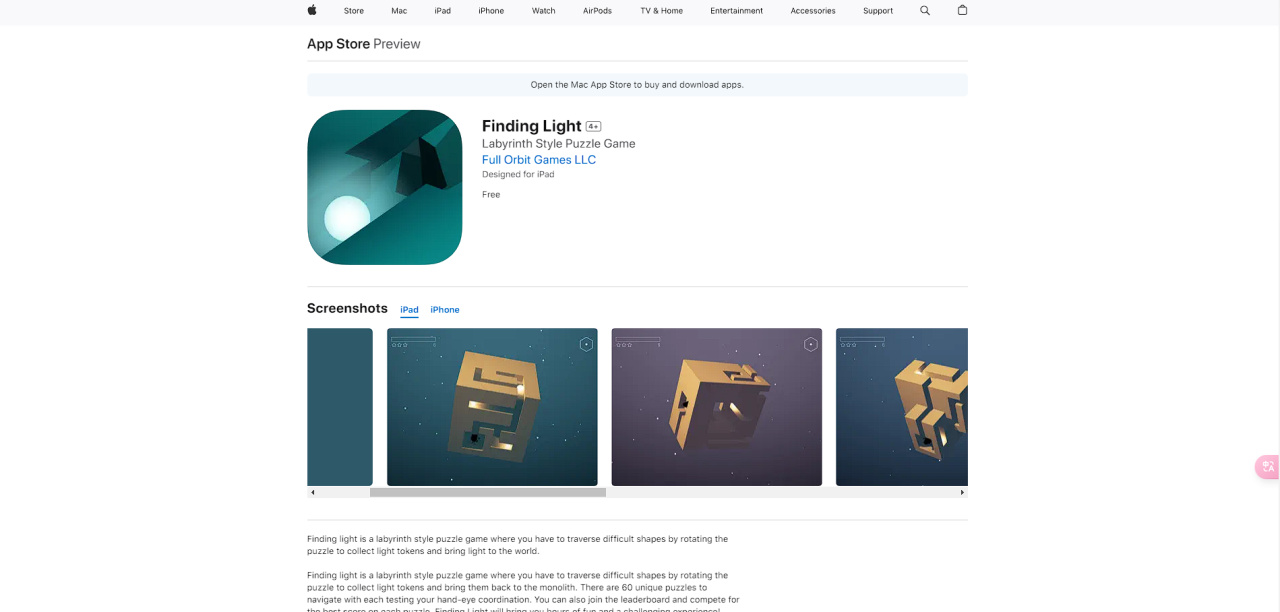Switch to iPad screenshots tab
1280x612 pixels.
[409, 310]
